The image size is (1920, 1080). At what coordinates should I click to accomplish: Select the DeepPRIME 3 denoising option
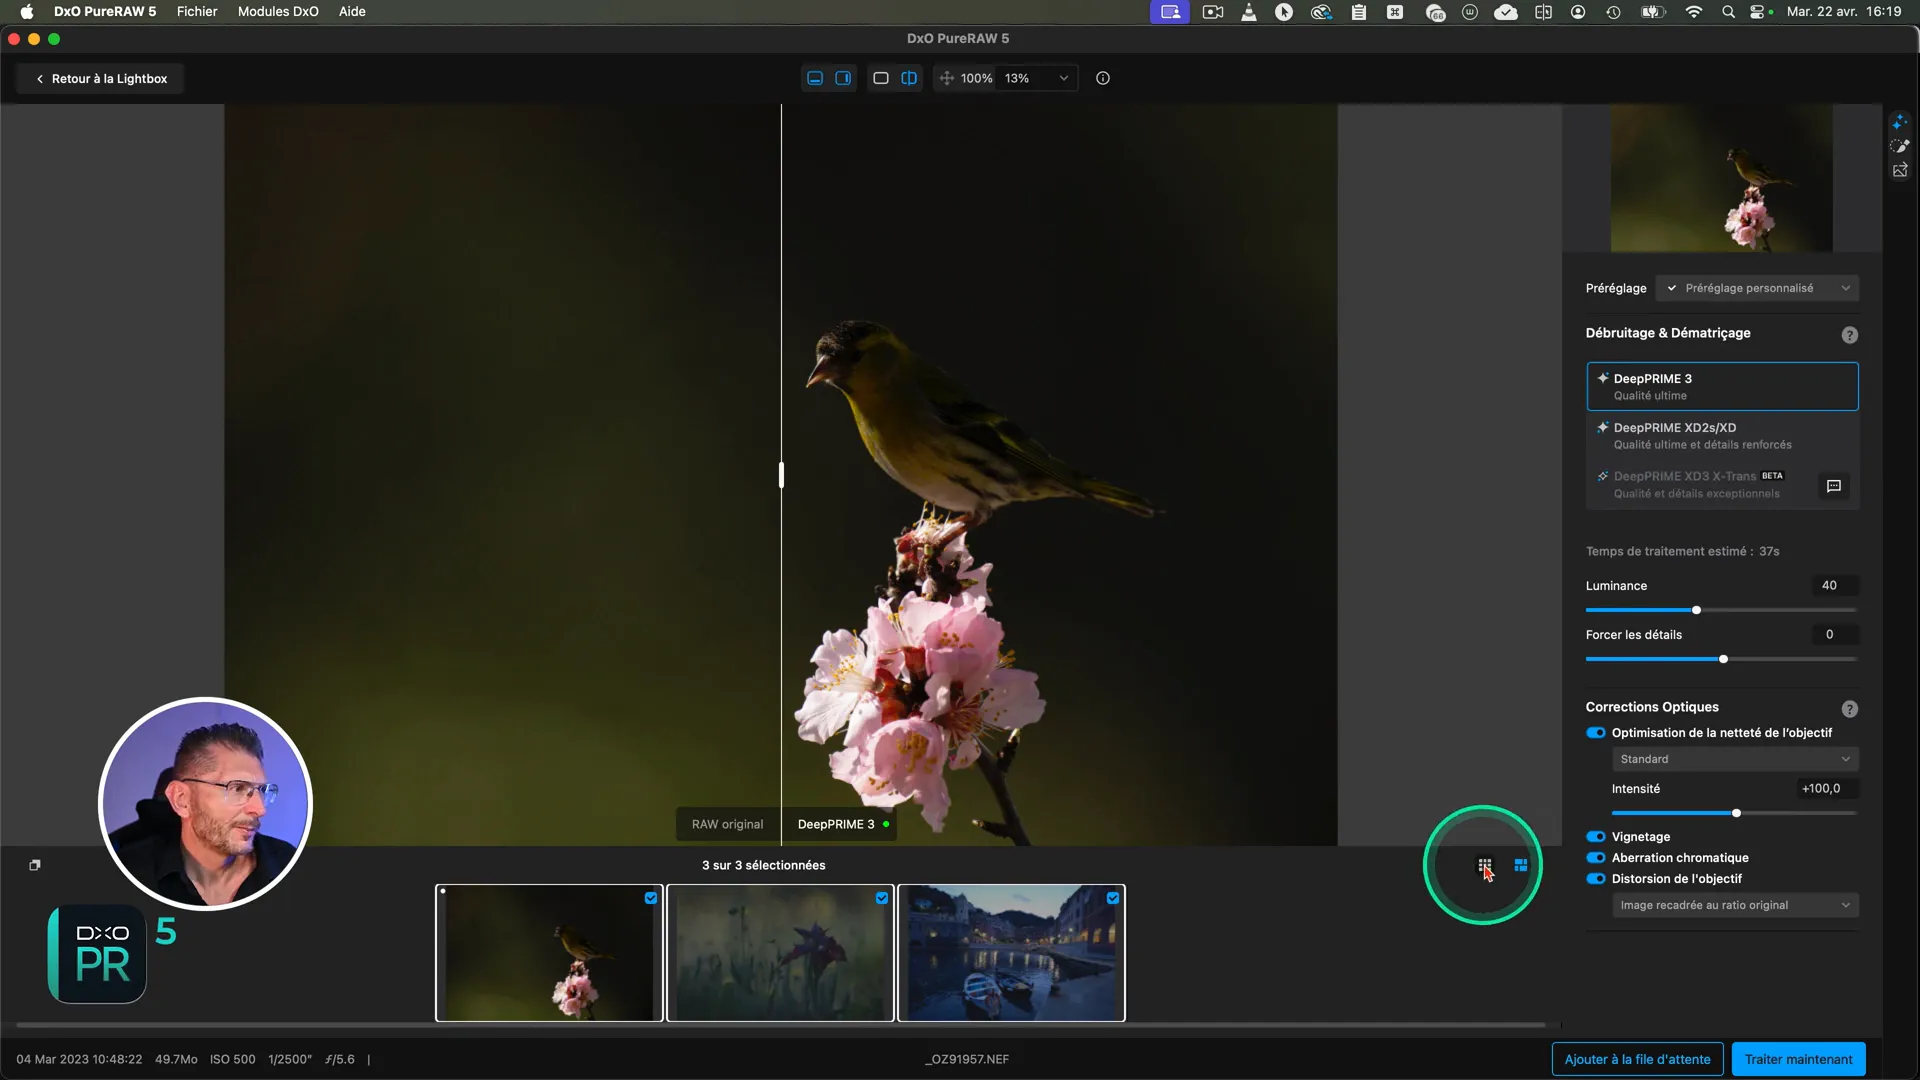tap(1722, 386)
